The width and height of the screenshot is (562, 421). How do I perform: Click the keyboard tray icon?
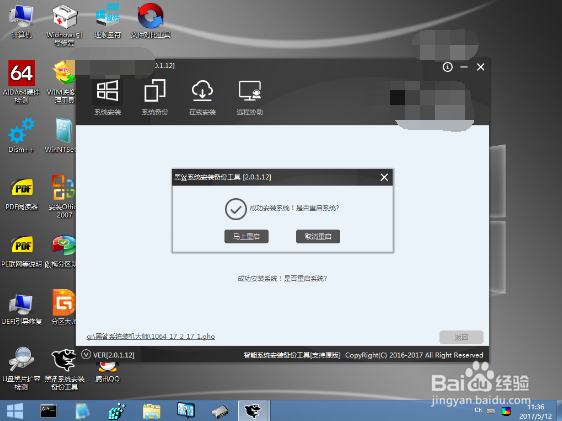click(491, 411)
